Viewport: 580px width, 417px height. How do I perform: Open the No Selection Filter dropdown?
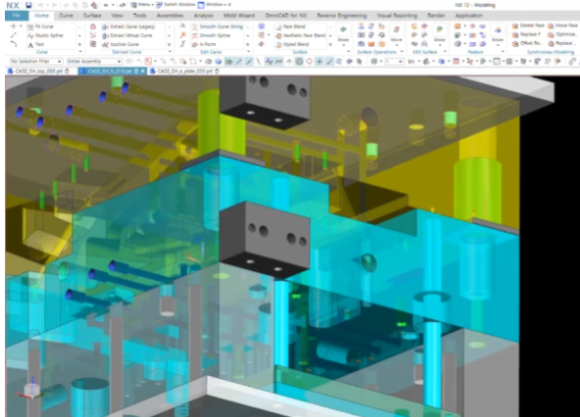pos(36,61)
